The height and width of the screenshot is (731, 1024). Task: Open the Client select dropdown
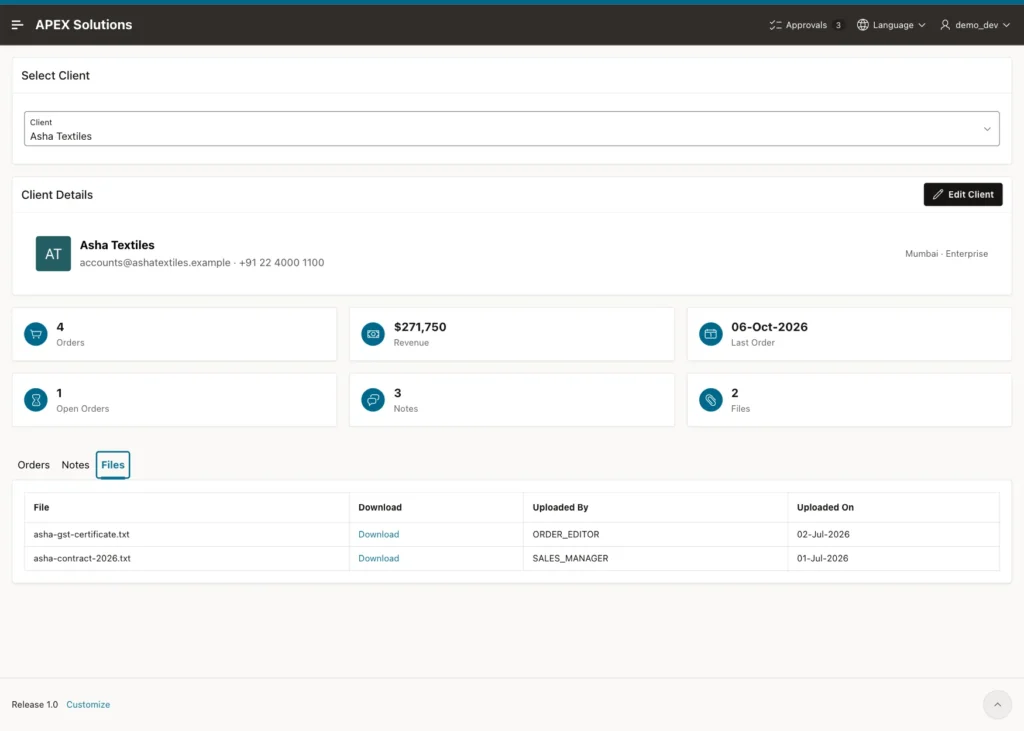(x=511, y=129)
